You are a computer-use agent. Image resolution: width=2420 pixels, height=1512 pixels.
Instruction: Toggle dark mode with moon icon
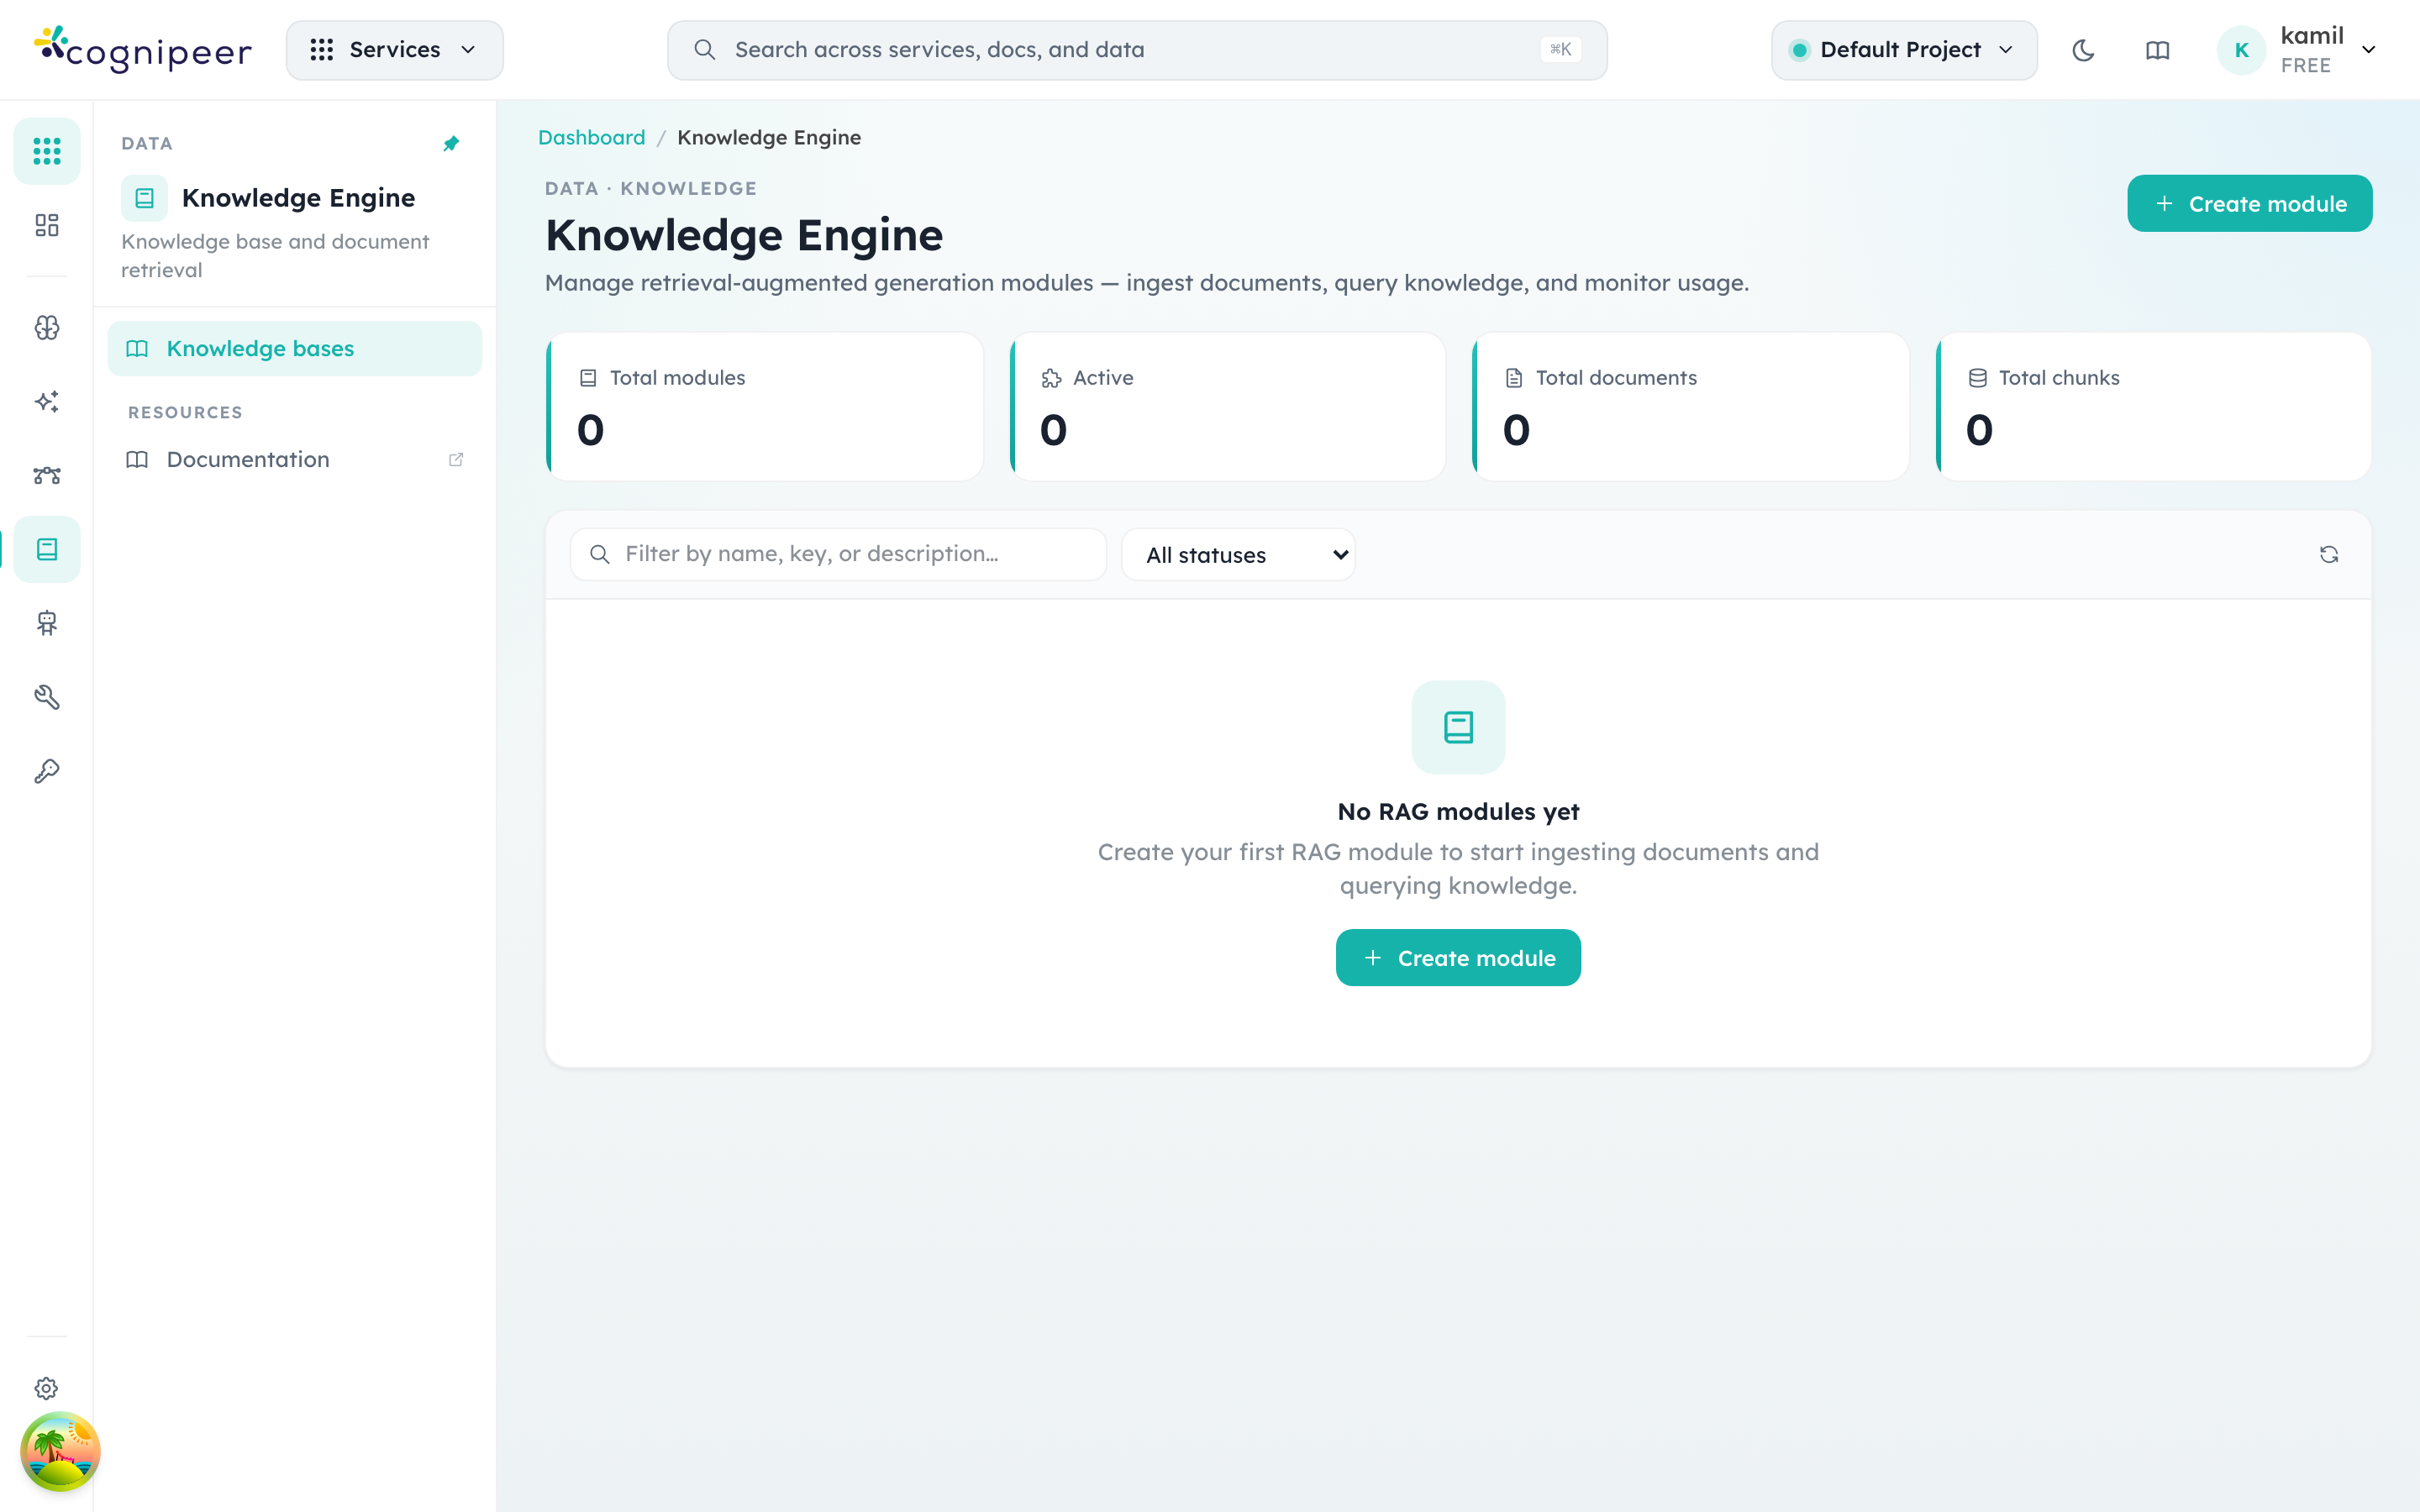click(2083, 50)
